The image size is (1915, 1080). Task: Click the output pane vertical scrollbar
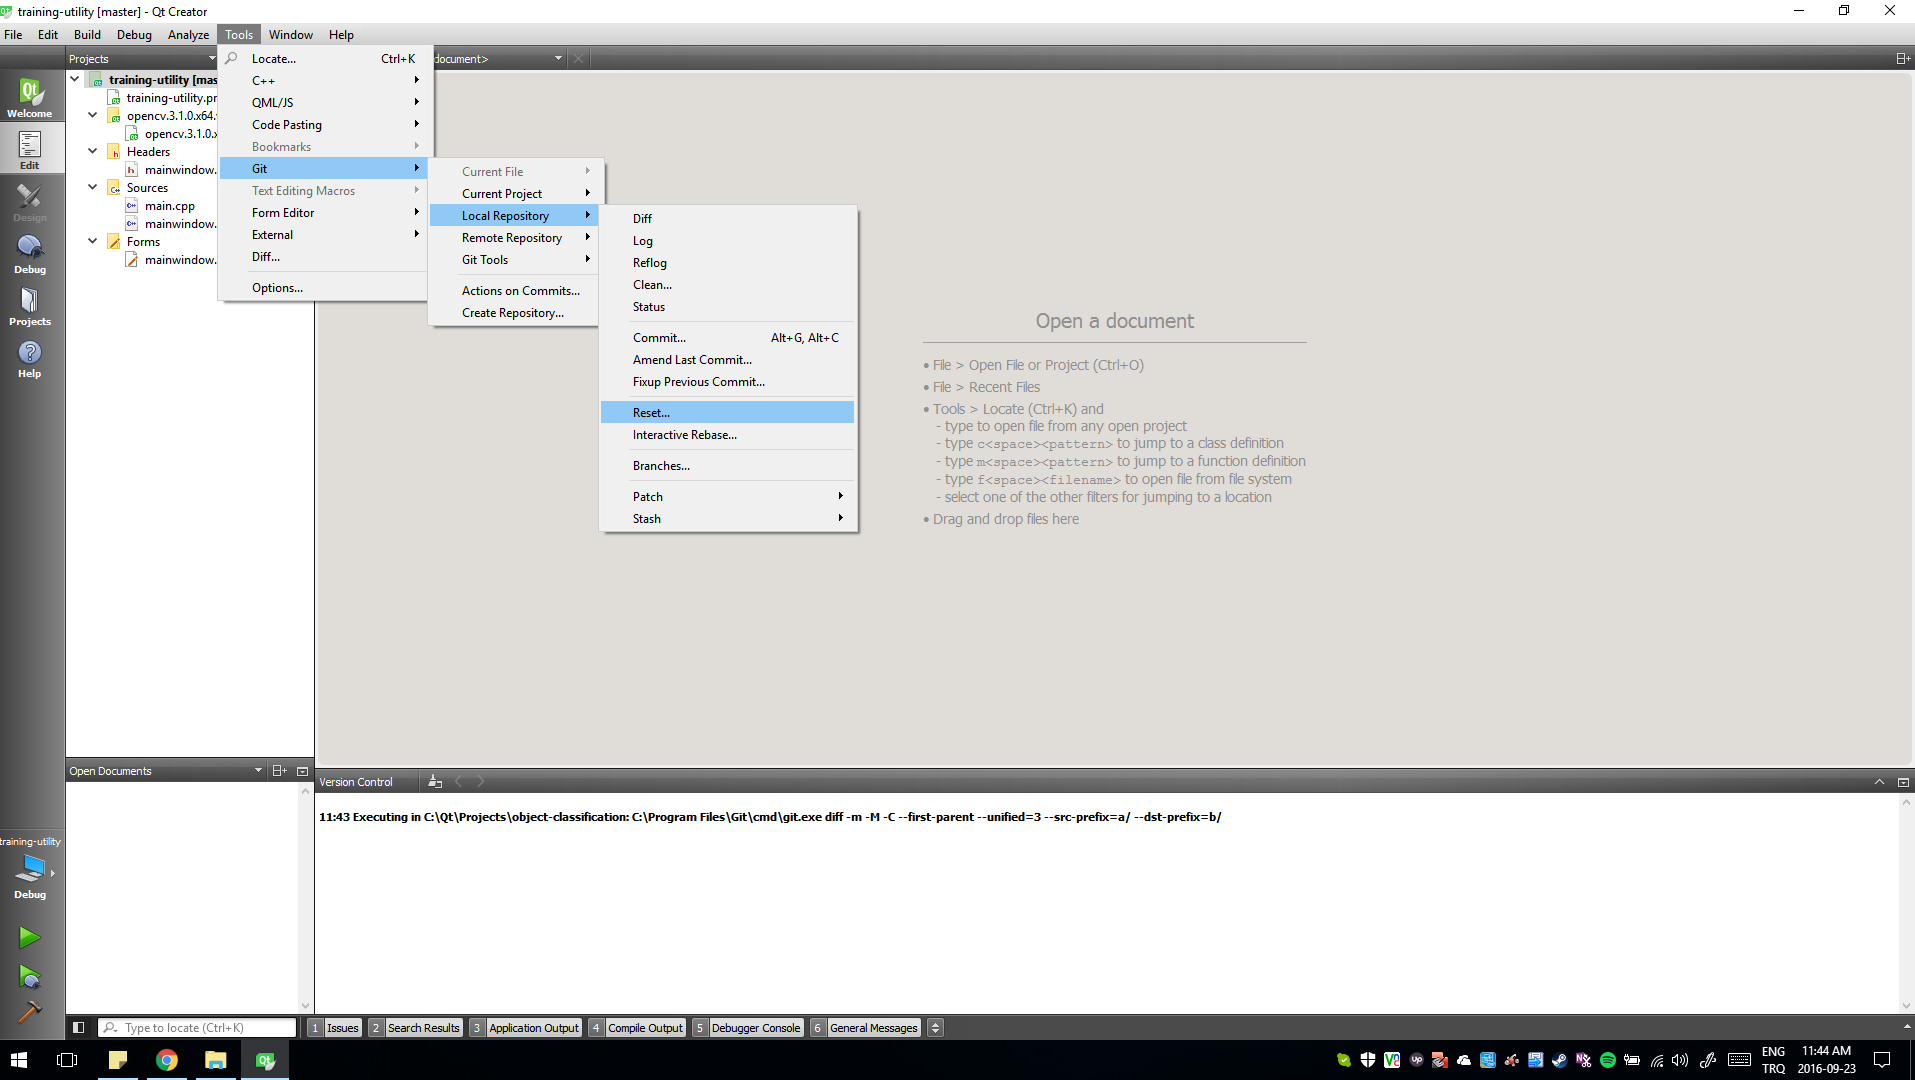tap(1906, 903)
